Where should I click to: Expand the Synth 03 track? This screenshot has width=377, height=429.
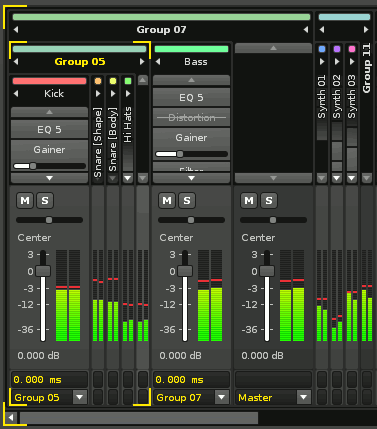(x=352, y=62)
